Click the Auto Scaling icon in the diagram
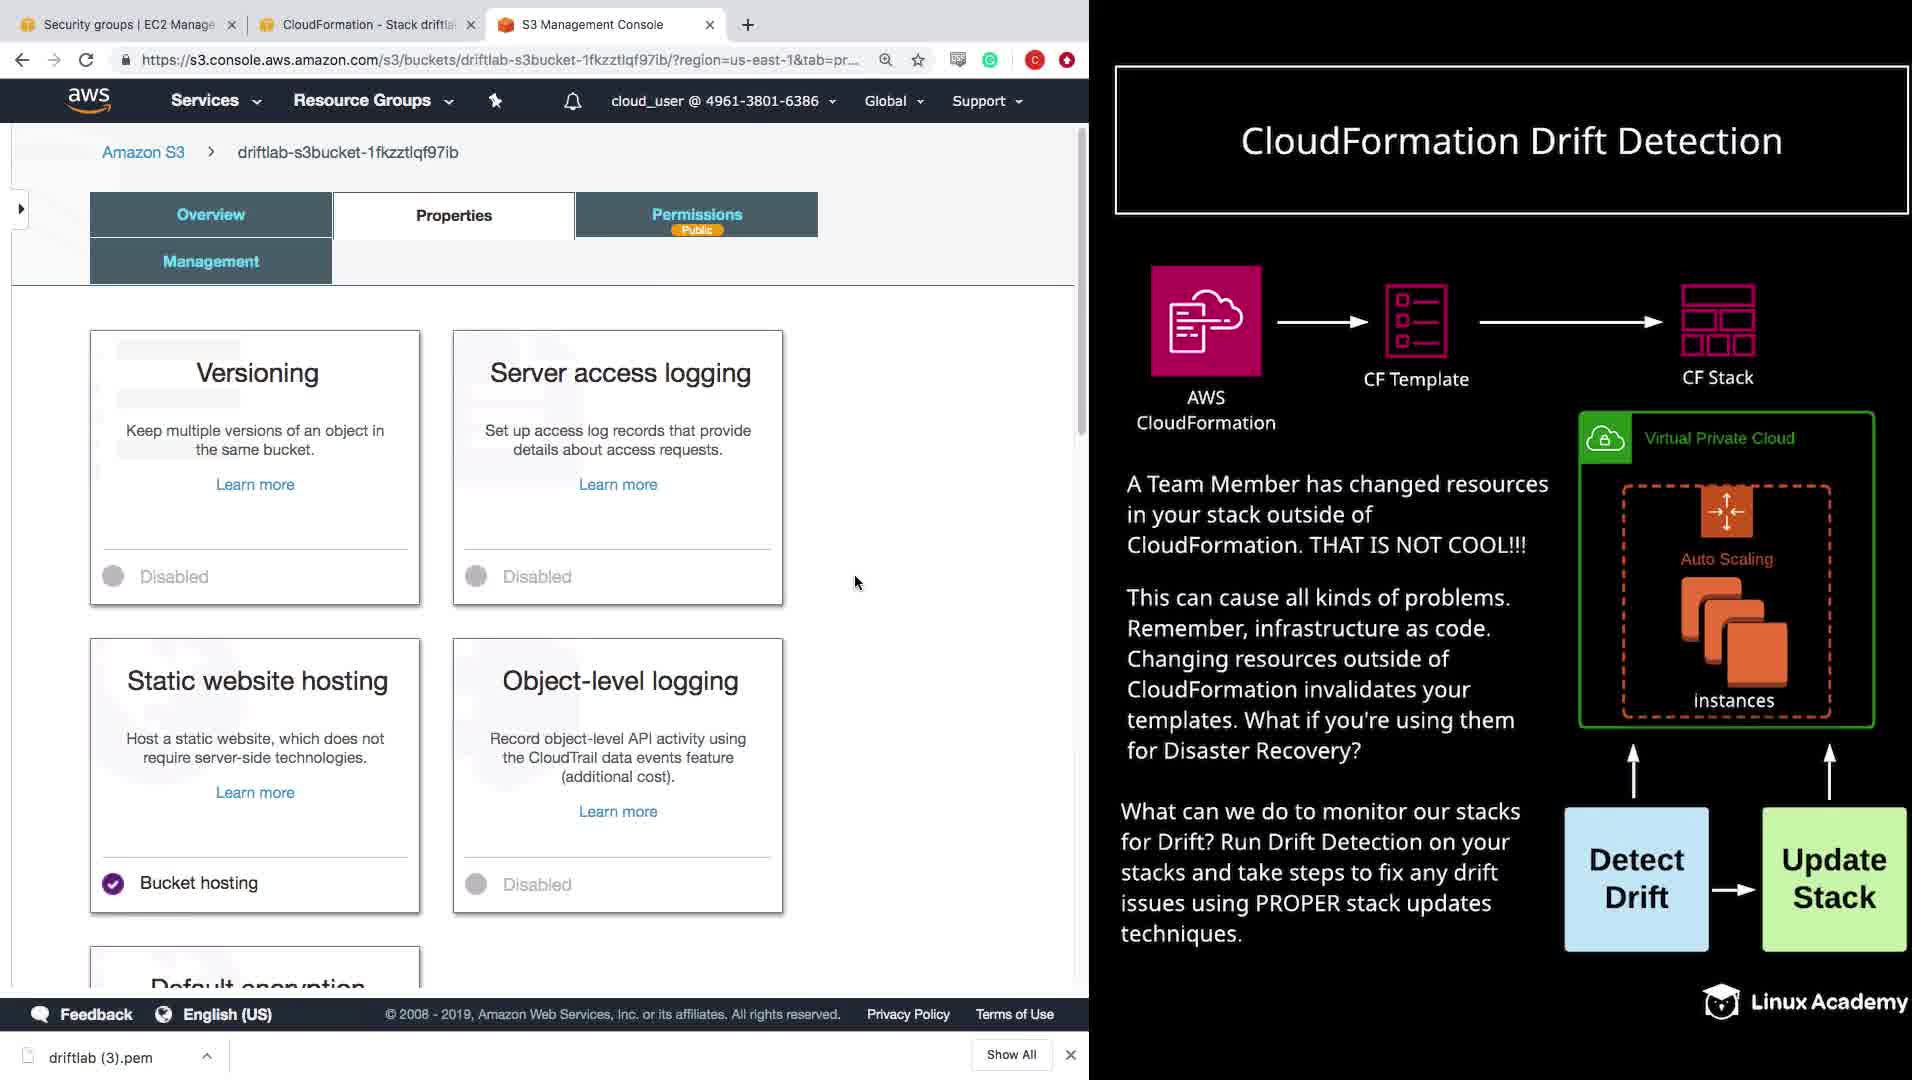Screen dimensions: 1912x1080 point(1726,511)
